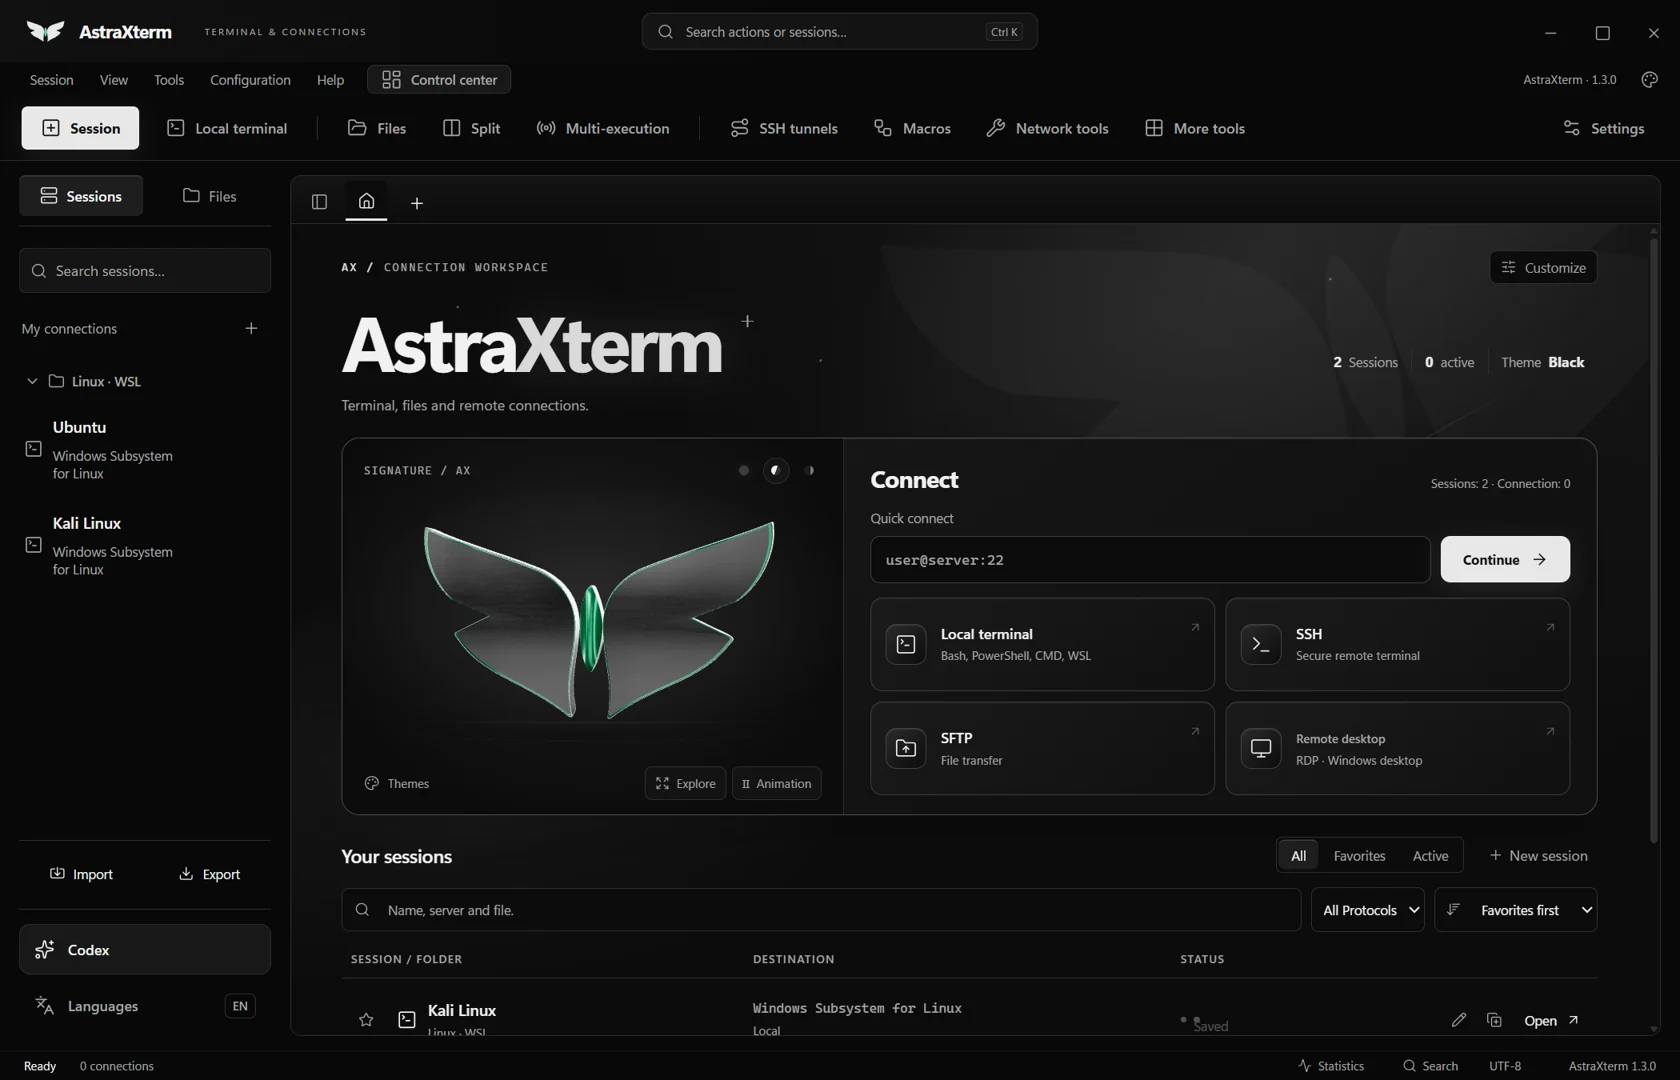Click UTF-8 encoding in status bar
The width and height of the screenshot is (1680, 1080).
pyautogui.click(x=1505, y=1066)
